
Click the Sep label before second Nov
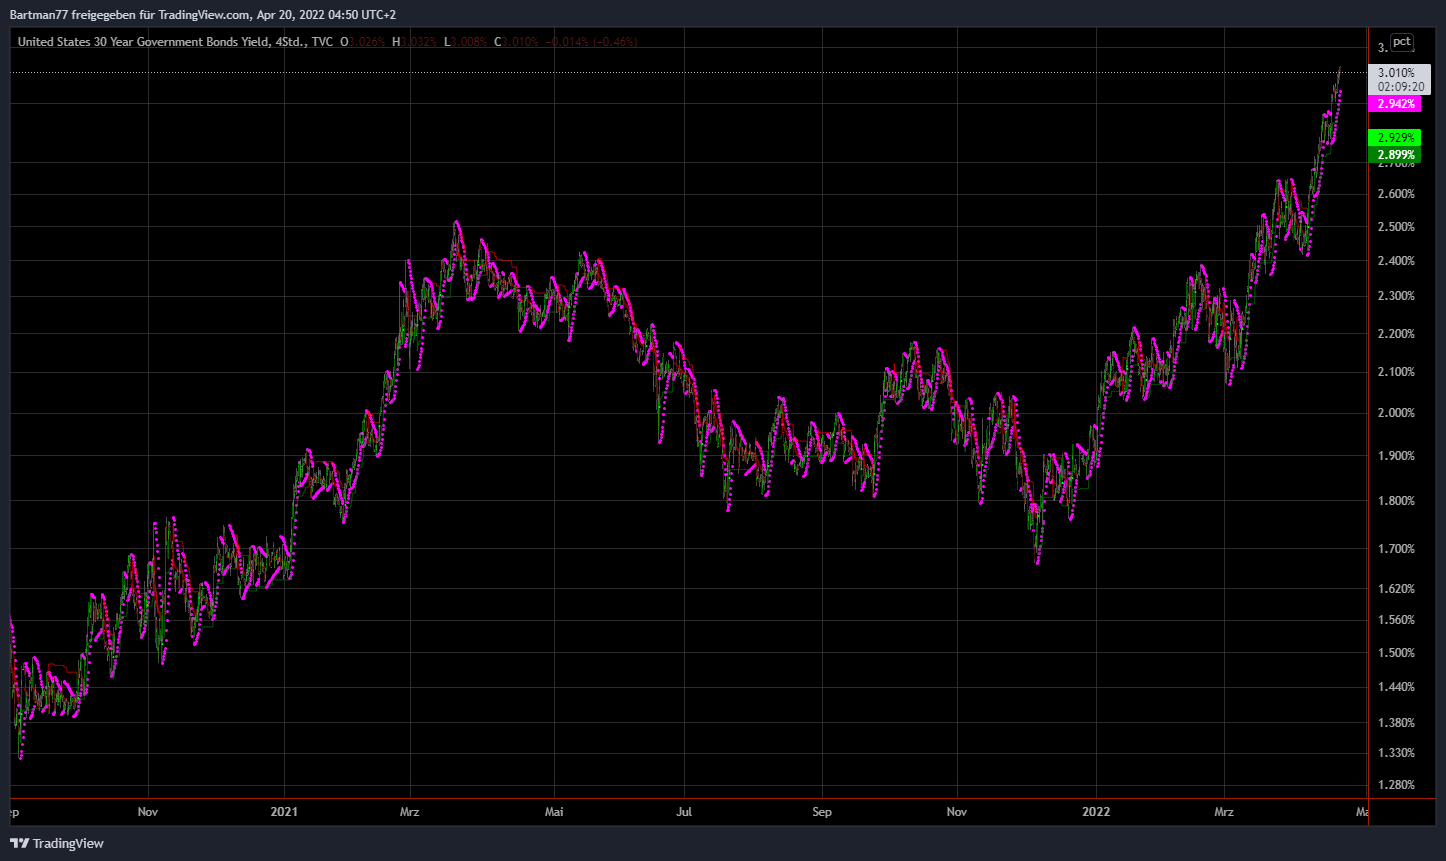coord(822,812)
